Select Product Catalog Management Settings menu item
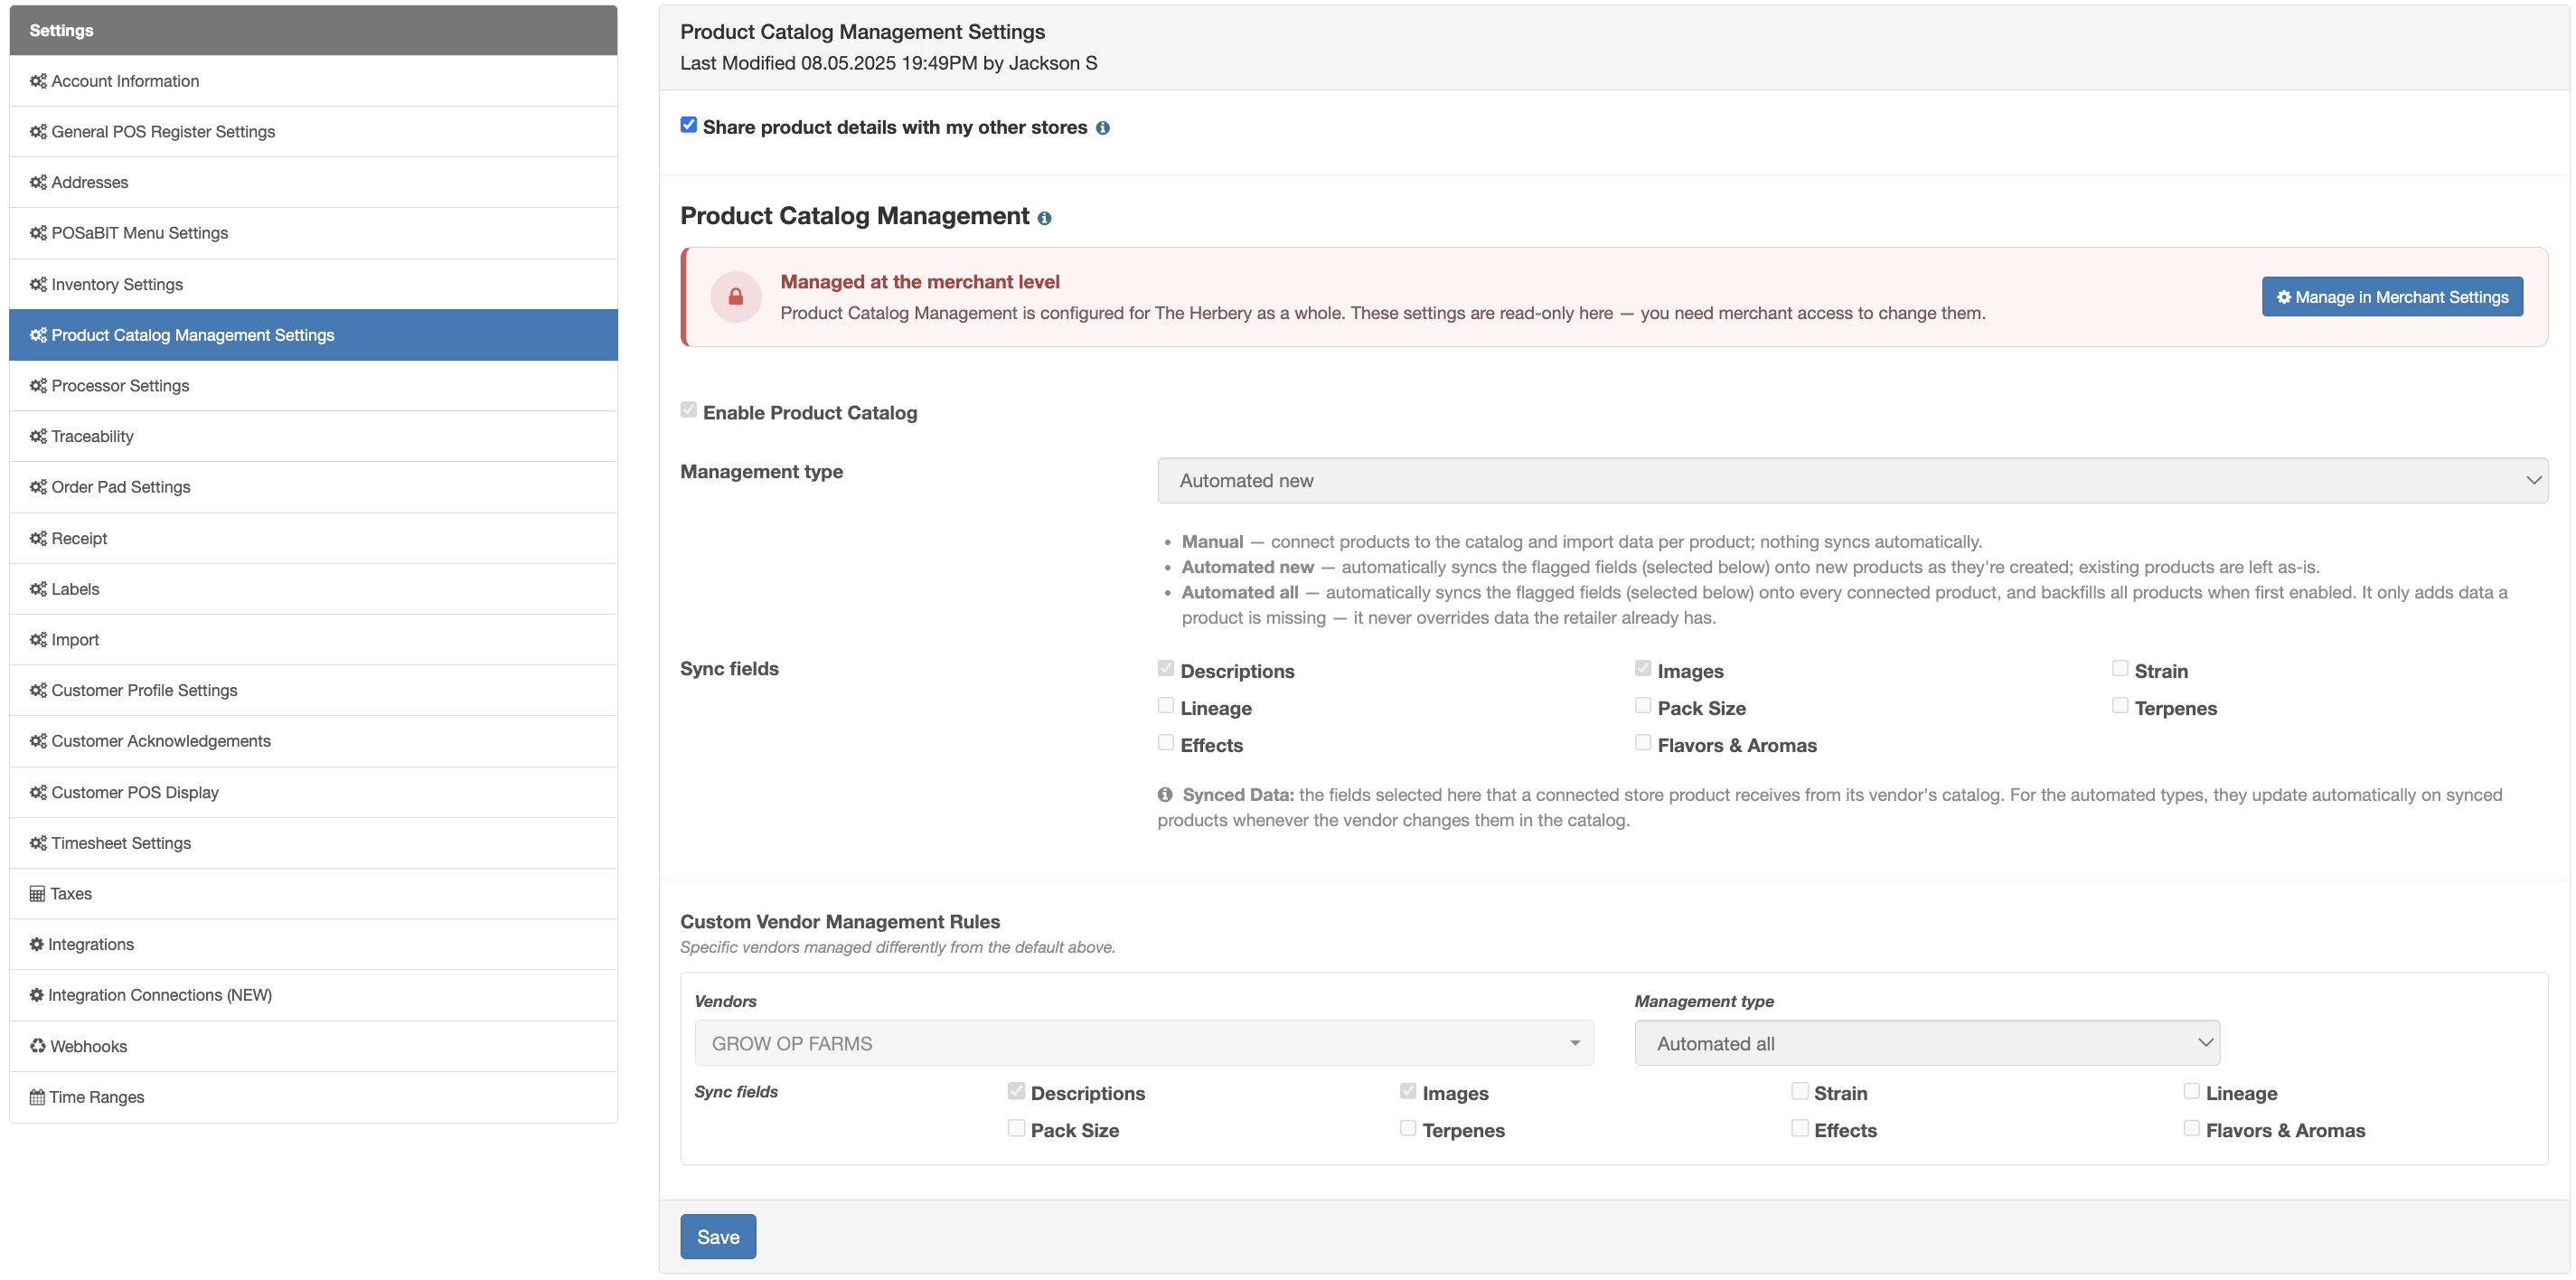The width and height of the screenshot is (2576, 1280). pyautogui.click(x=313, y=335)
